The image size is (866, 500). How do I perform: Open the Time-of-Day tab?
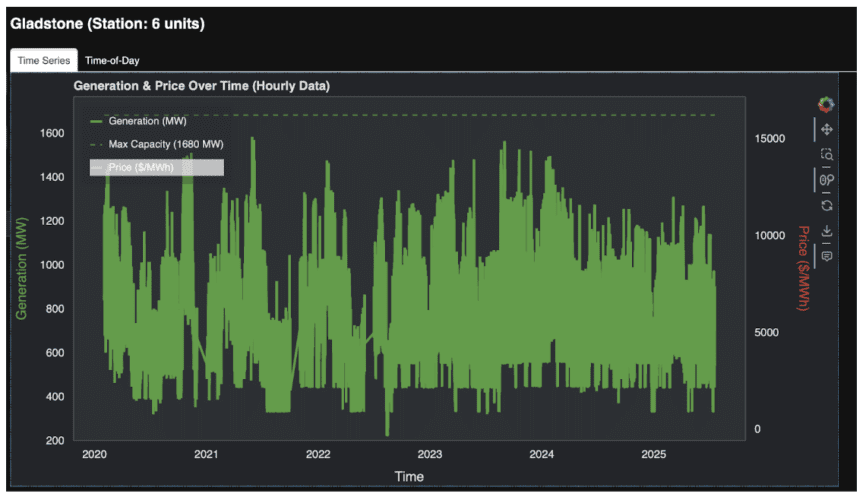point(112,60)
